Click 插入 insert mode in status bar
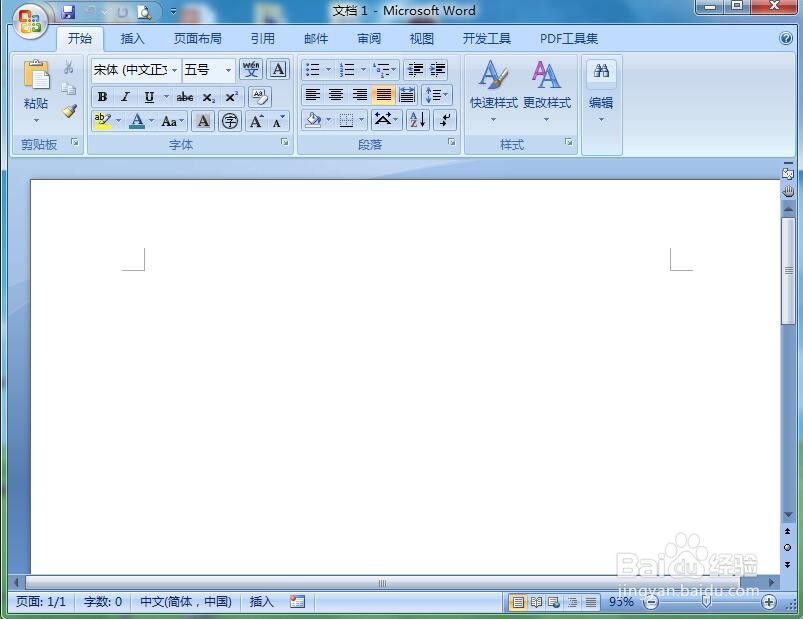Viewport: 803px width, 619px height. point(261,602)
